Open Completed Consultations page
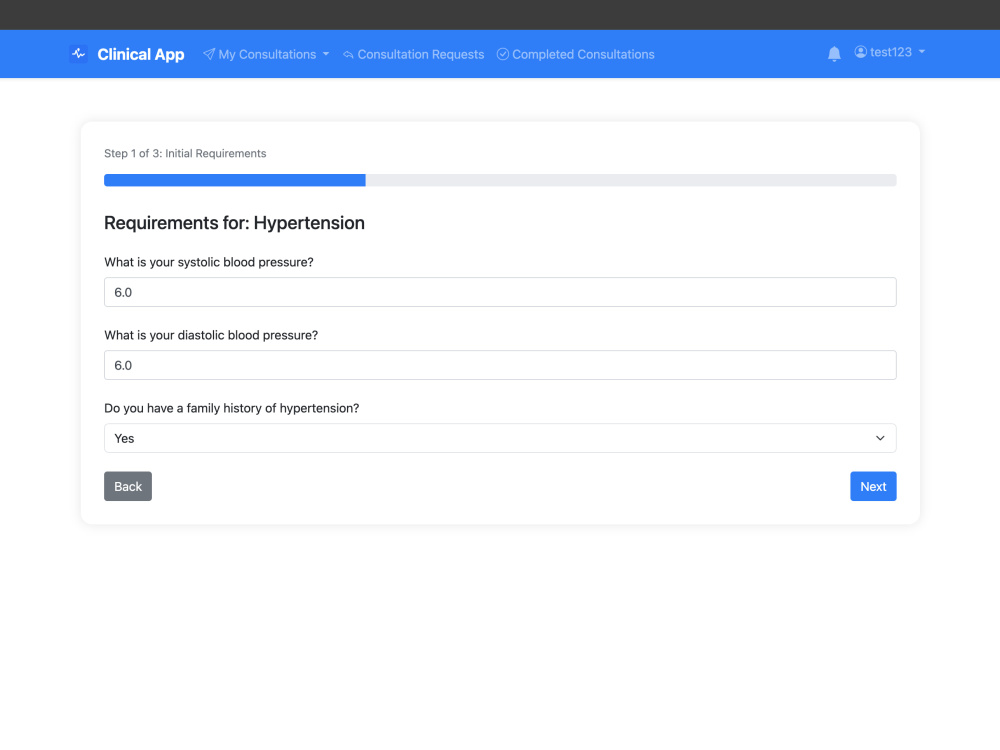 click(x=575, y=54)
